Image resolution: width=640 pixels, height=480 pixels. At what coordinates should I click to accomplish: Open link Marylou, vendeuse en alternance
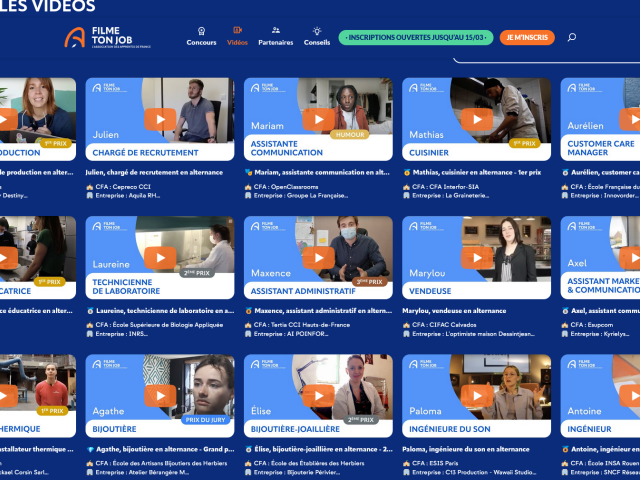[454, 311]
